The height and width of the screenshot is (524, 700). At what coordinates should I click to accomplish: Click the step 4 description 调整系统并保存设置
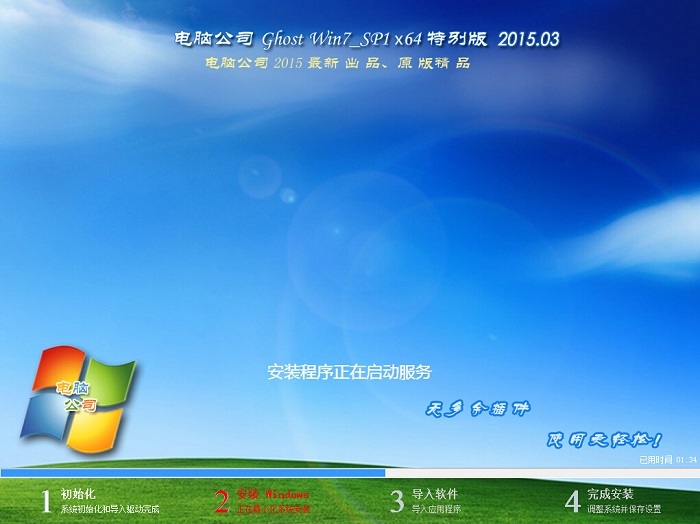pos(624,509)
